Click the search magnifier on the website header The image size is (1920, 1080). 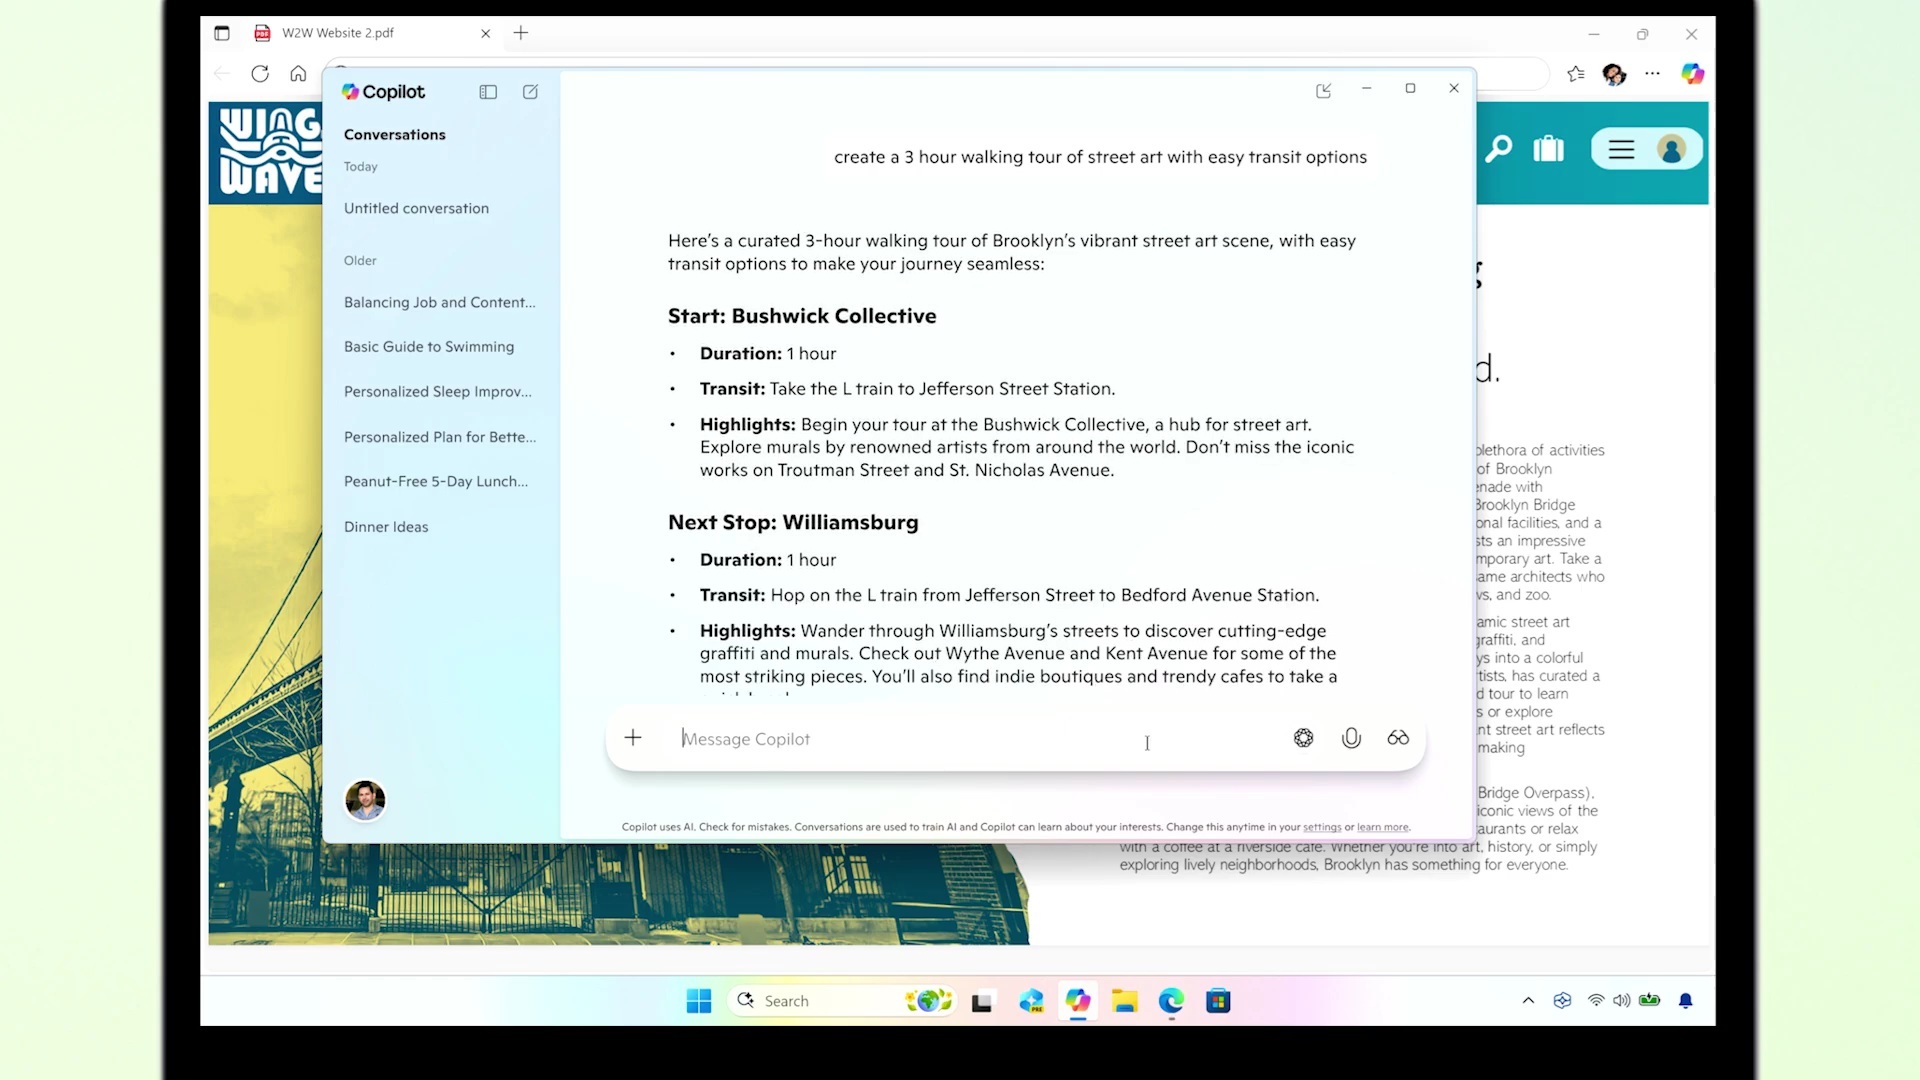[1498, 149]
